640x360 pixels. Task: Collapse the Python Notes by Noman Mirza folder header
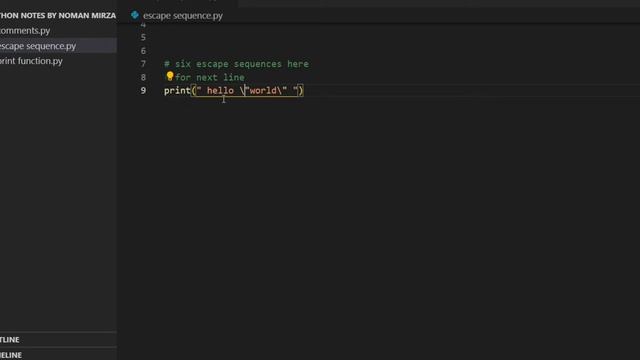tap(58, 16)
